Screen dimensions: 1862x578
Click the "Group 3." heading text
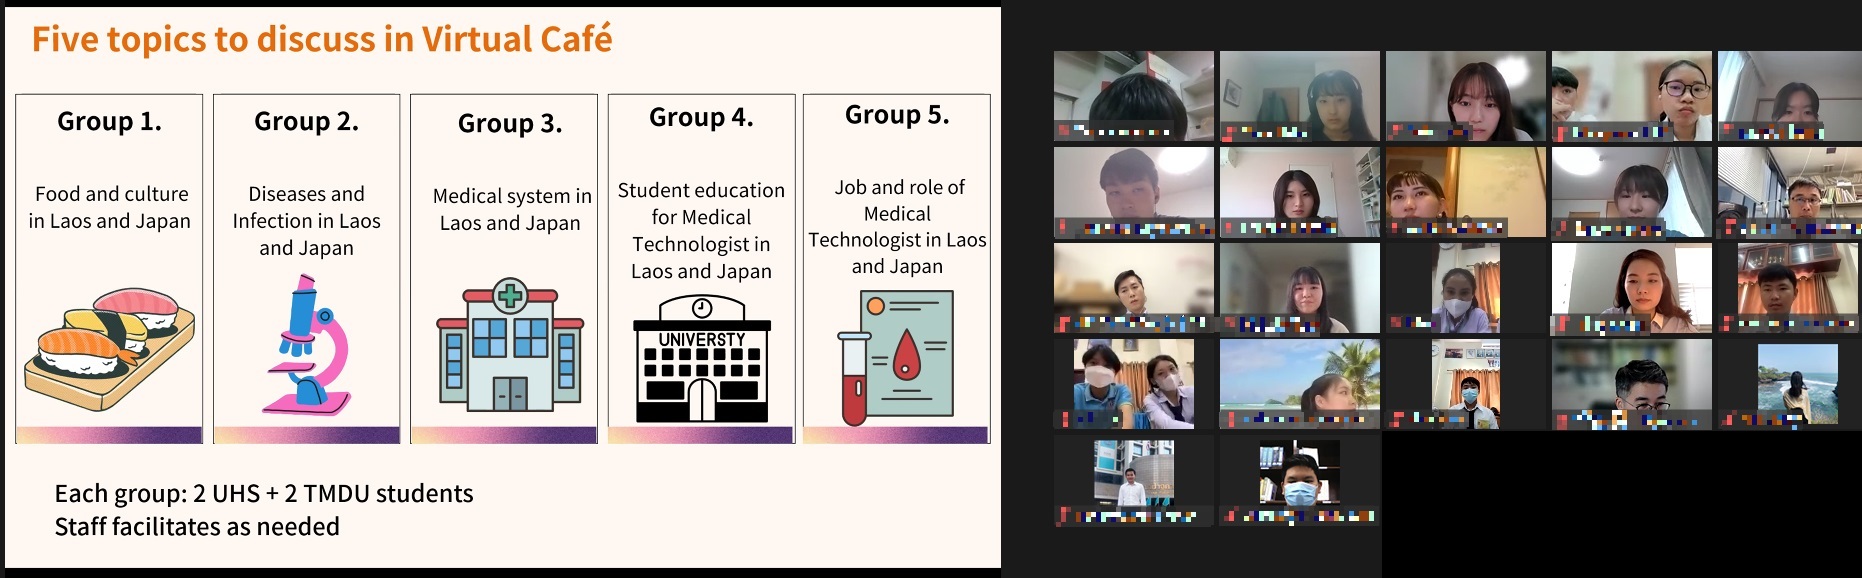510,123
